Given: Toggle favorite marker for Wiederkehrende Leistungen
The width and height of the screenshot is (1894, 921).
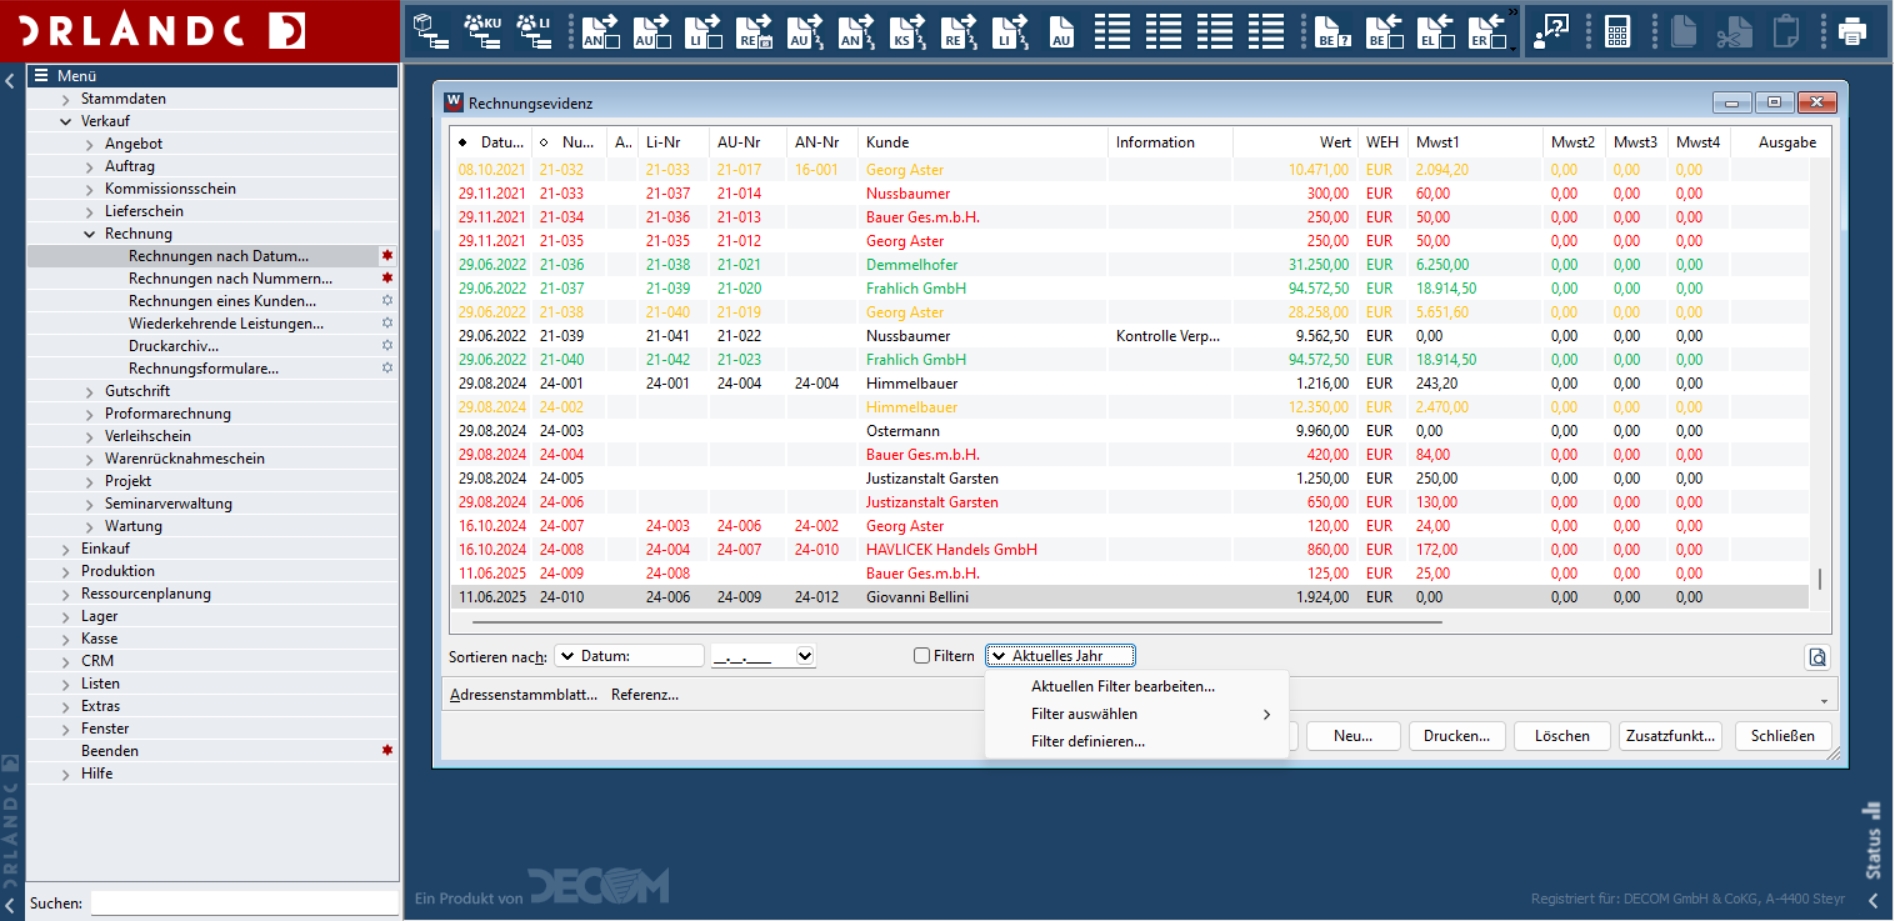Looking at the screenshot, I should 387,323.
